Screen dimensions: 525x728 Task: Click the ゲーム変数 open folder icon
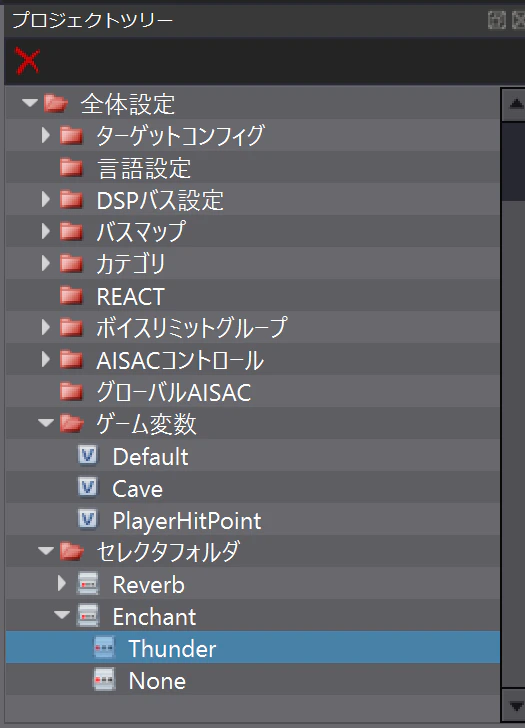pyautogui.click(x=72, y=423)
